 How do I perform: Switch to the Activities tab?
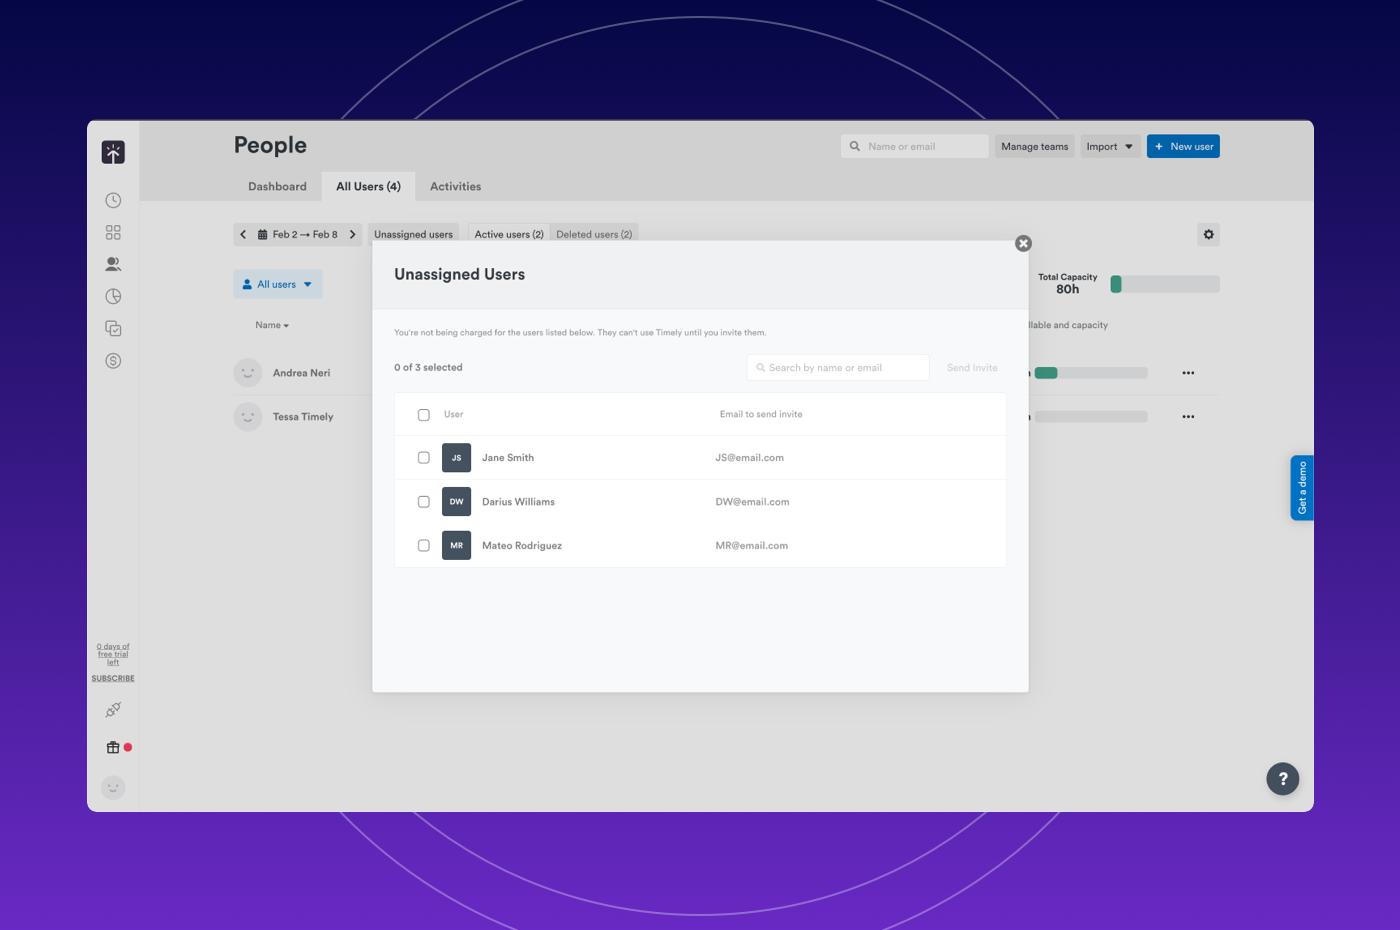455,186
